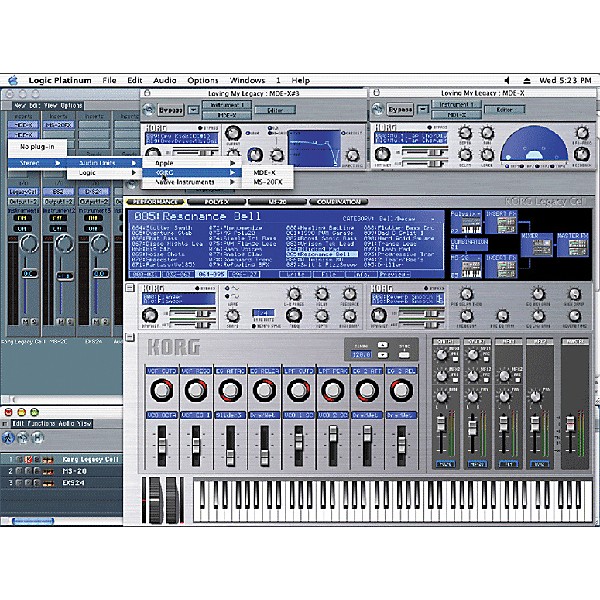Collapse the Korg performance panel with minus button
Screen dimensions: 600x600
click(130, 337)
